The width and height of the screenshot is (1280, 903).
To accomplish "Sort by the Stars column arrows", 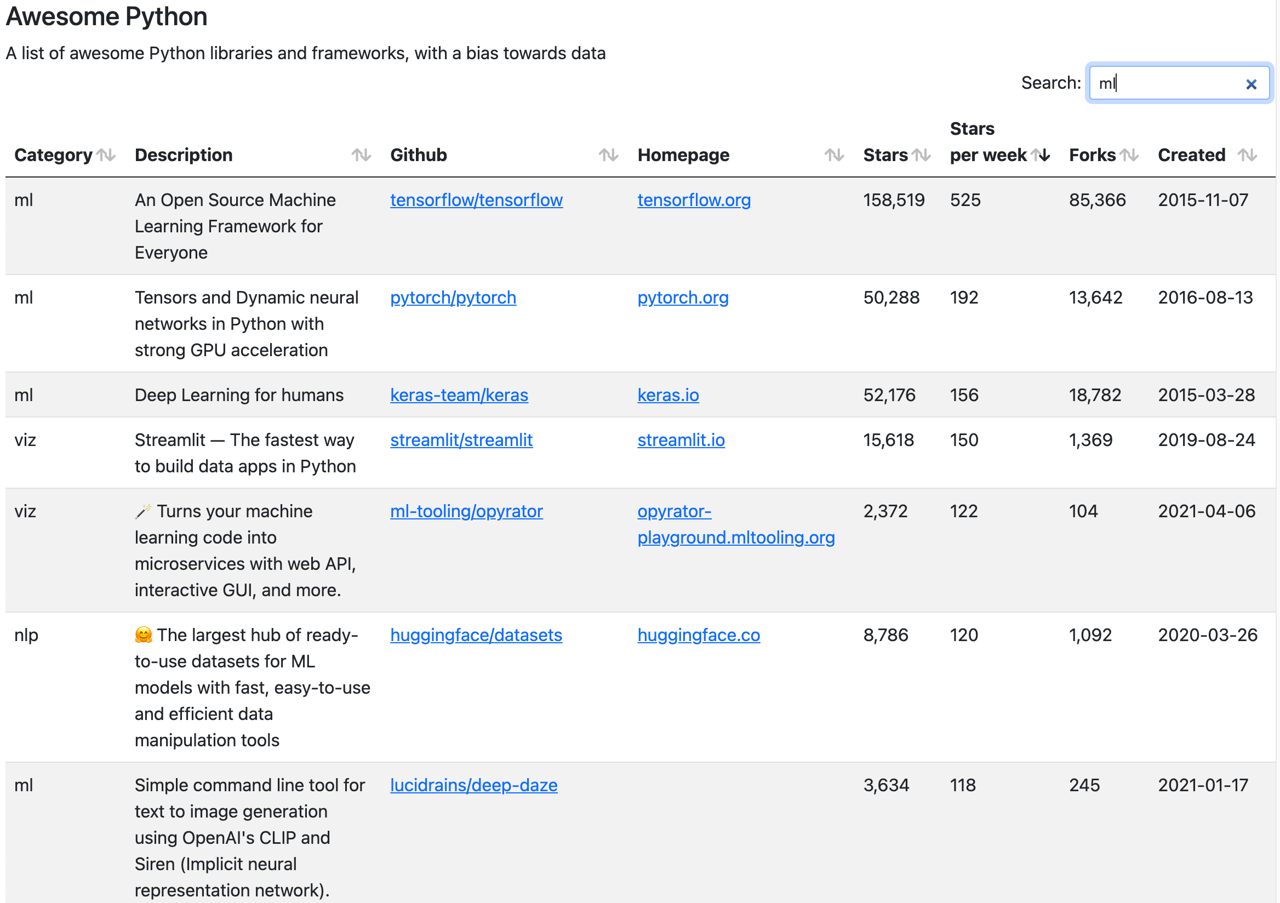I will tap(921, 155).
